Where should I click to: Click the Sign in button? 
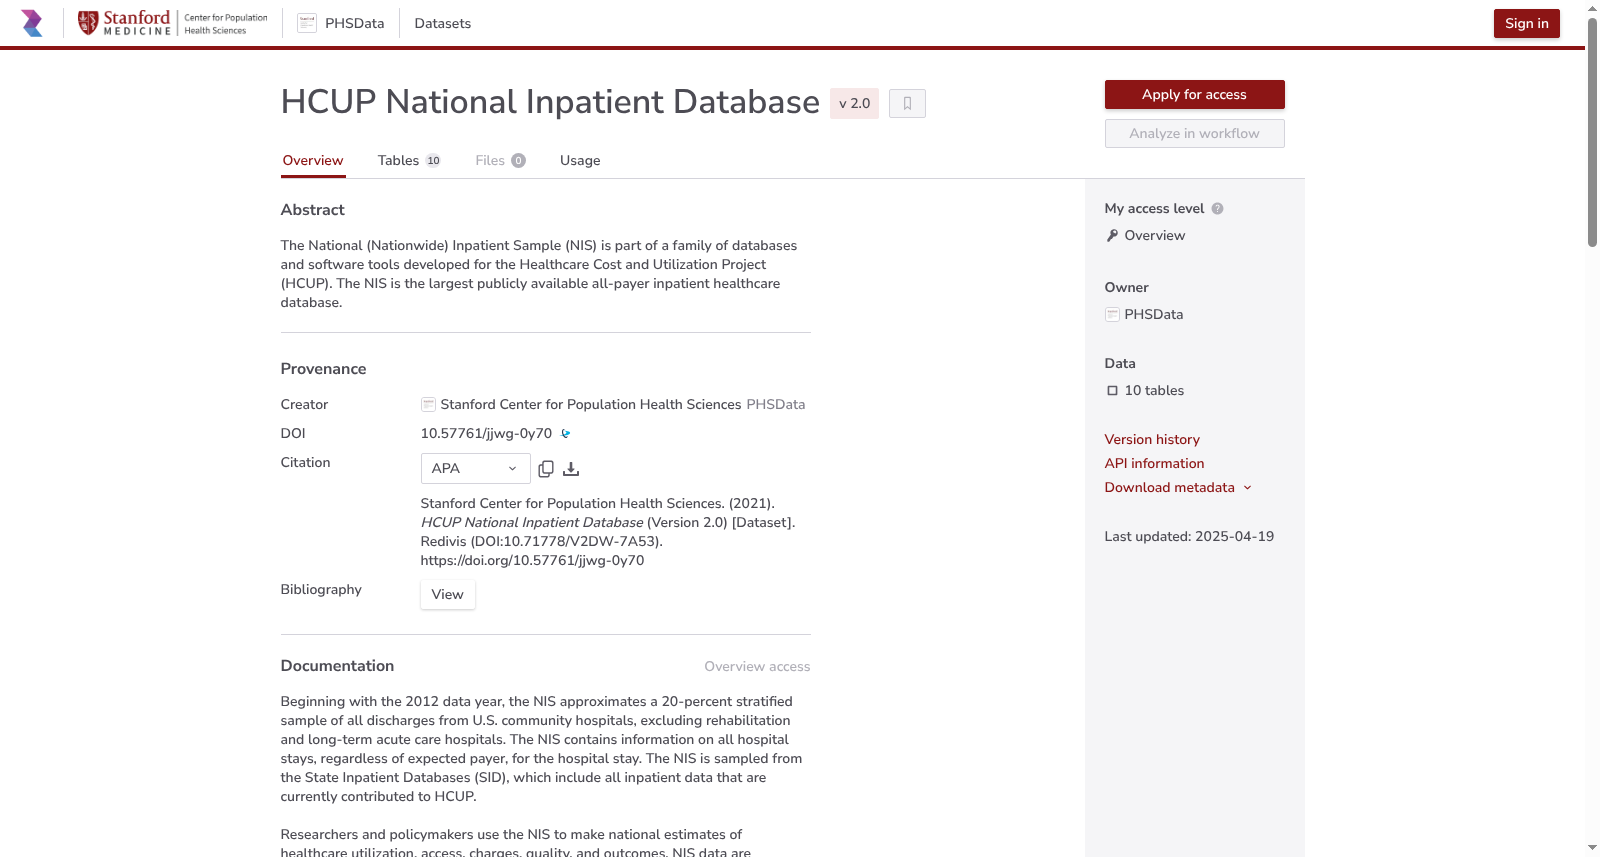1526,24
